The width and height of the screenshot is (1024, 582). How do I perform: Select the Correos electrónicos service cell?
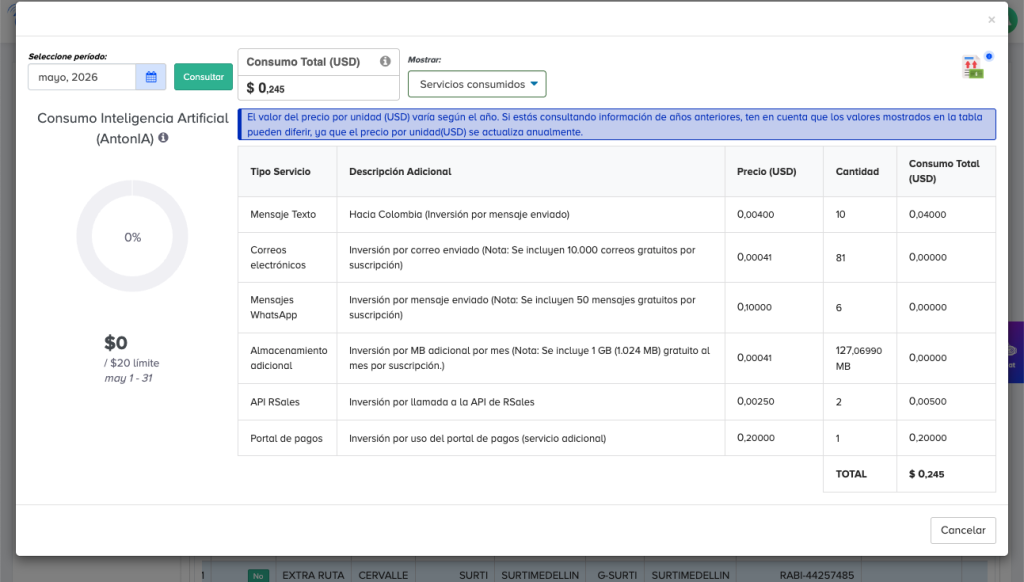[287, 257]
